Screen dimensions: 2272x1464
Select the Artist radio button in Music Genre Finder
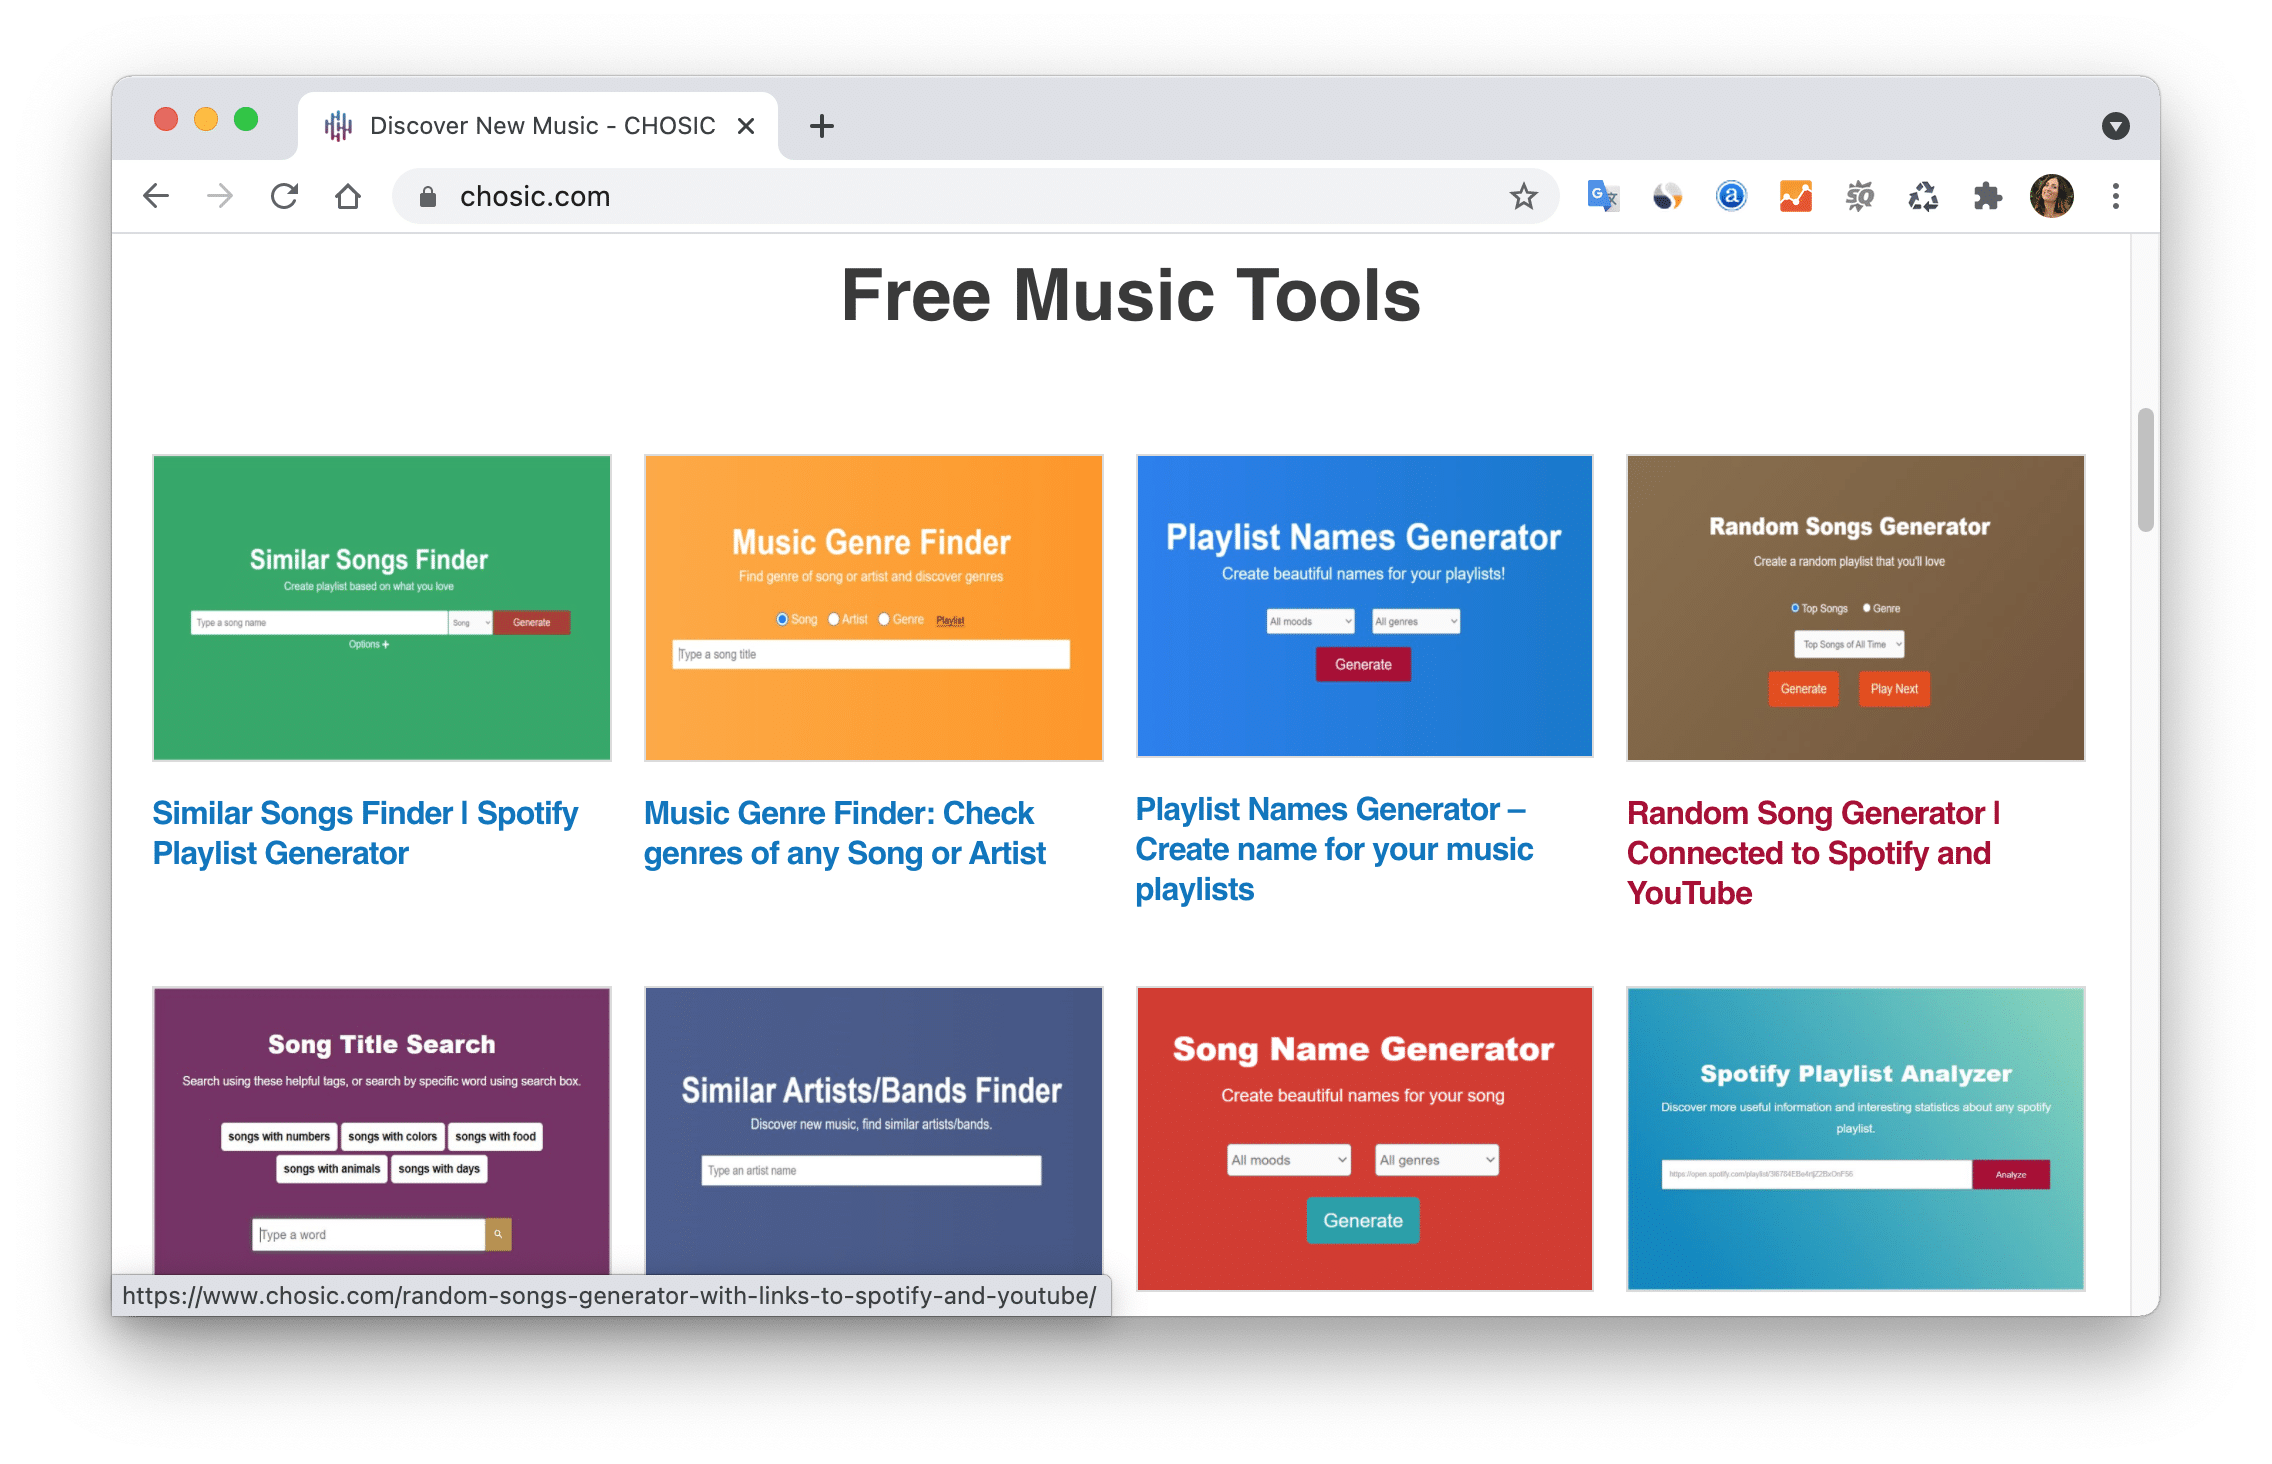[x=835, y=618]
